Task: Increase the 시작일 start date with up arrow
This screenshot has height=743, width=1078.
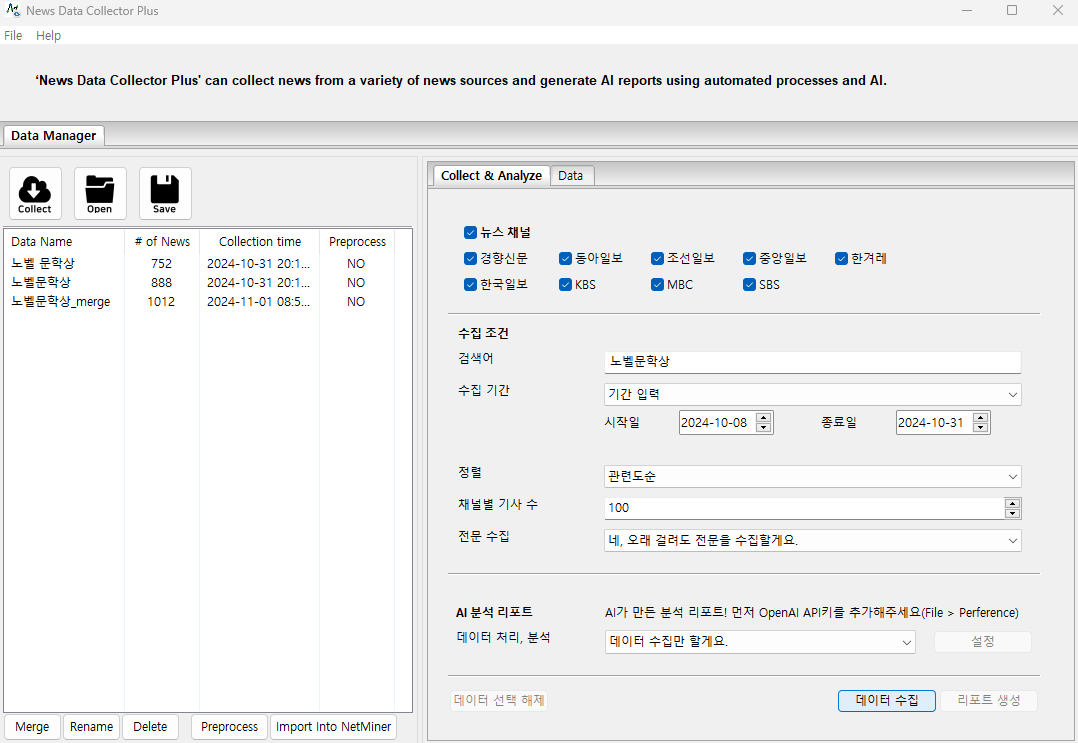Action: click(763, 417)
